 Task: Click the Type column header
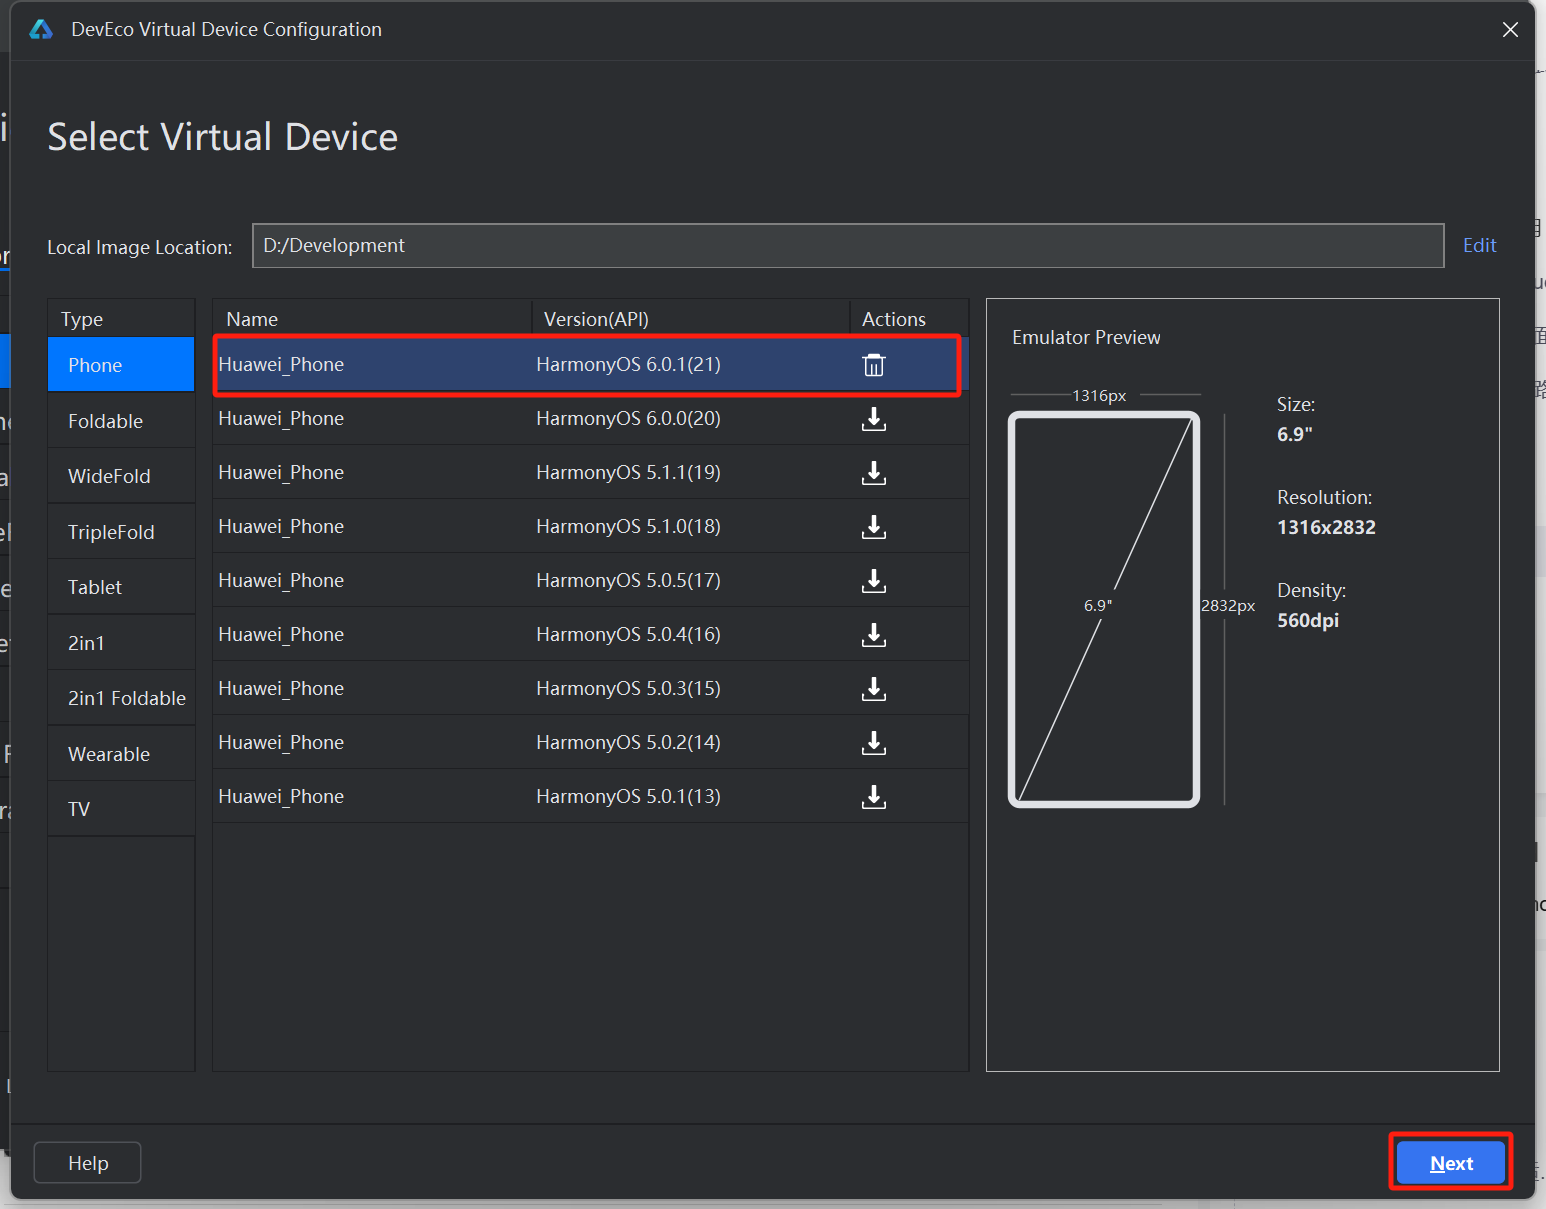point(121,319)
